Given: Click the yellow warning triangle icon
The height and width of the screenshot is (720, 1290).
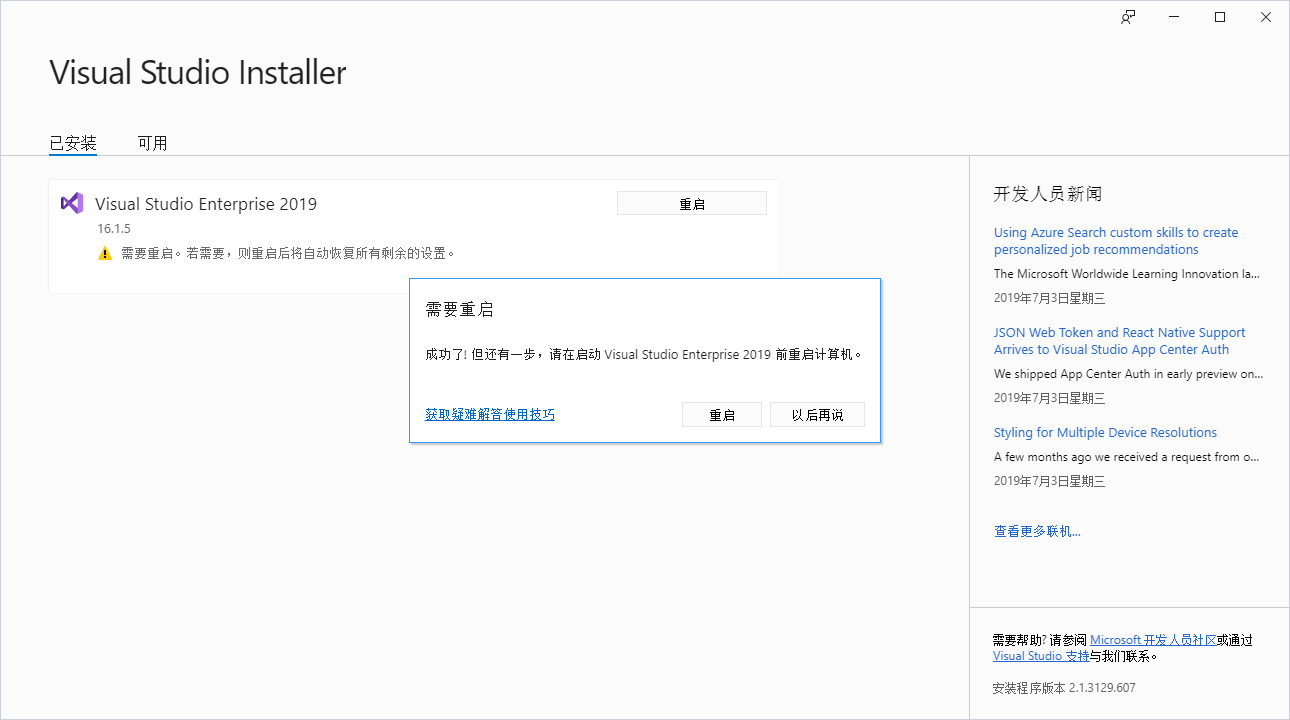Looking at the screenshot, I should point(105,254).
